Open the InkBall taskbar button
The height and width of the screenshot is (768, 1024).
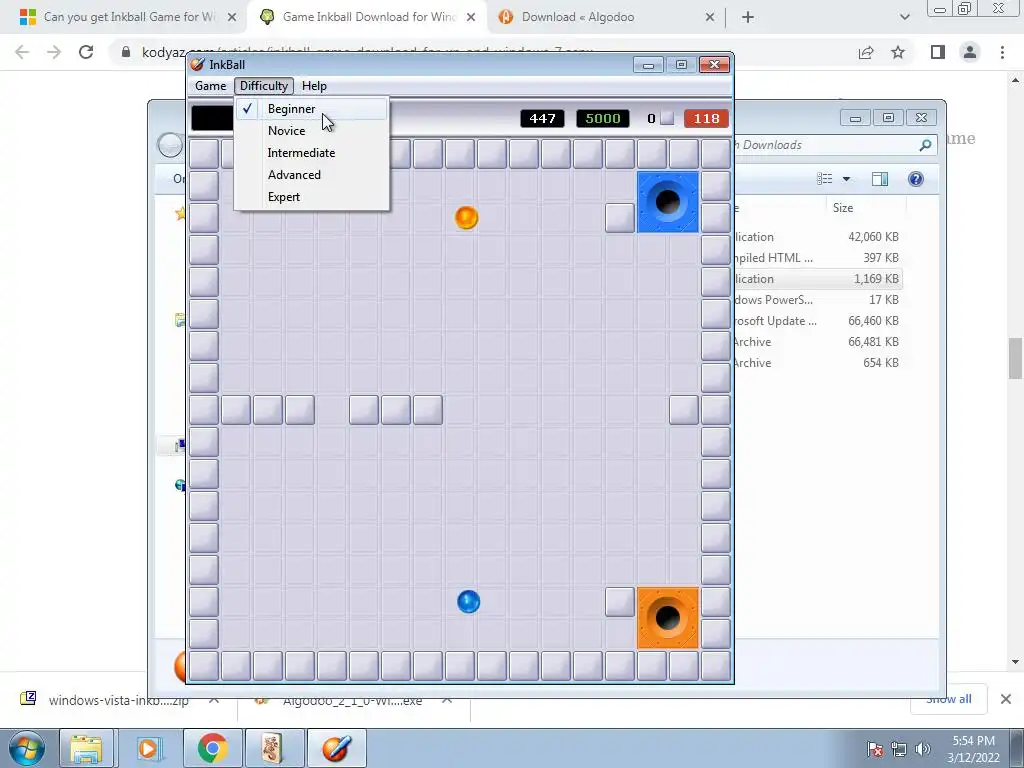[336, 748]
